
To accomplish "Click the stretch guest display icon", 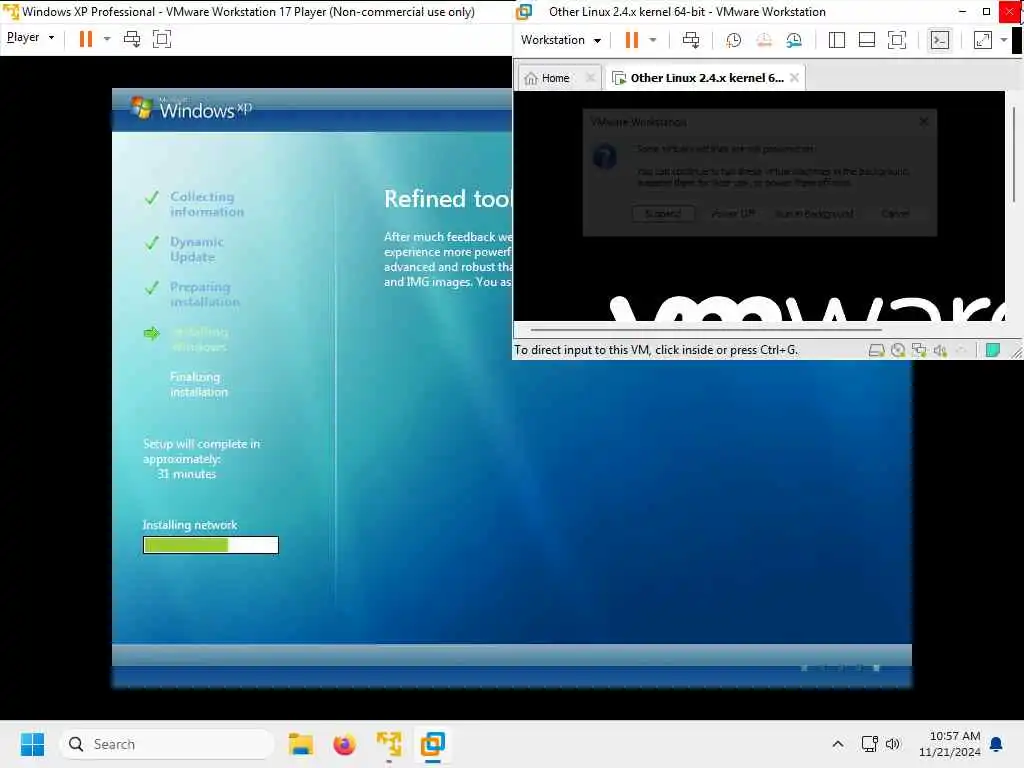I will click(983, 40).
